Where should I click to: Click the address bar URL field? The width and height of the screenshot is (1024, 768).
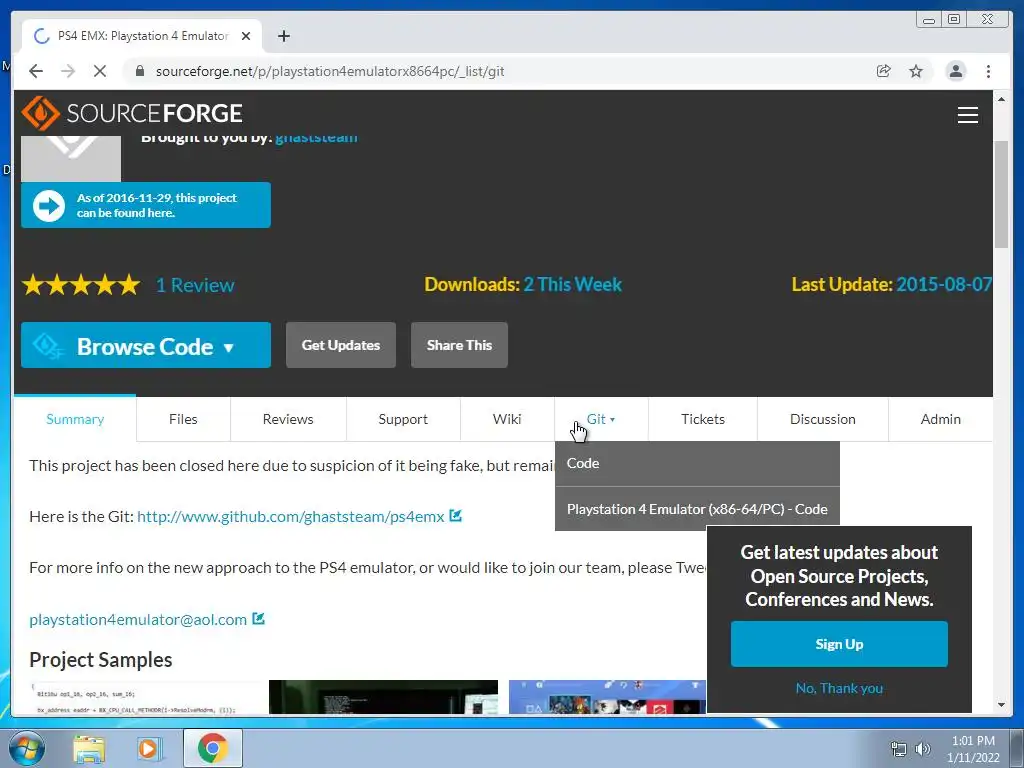click(496, 71)
